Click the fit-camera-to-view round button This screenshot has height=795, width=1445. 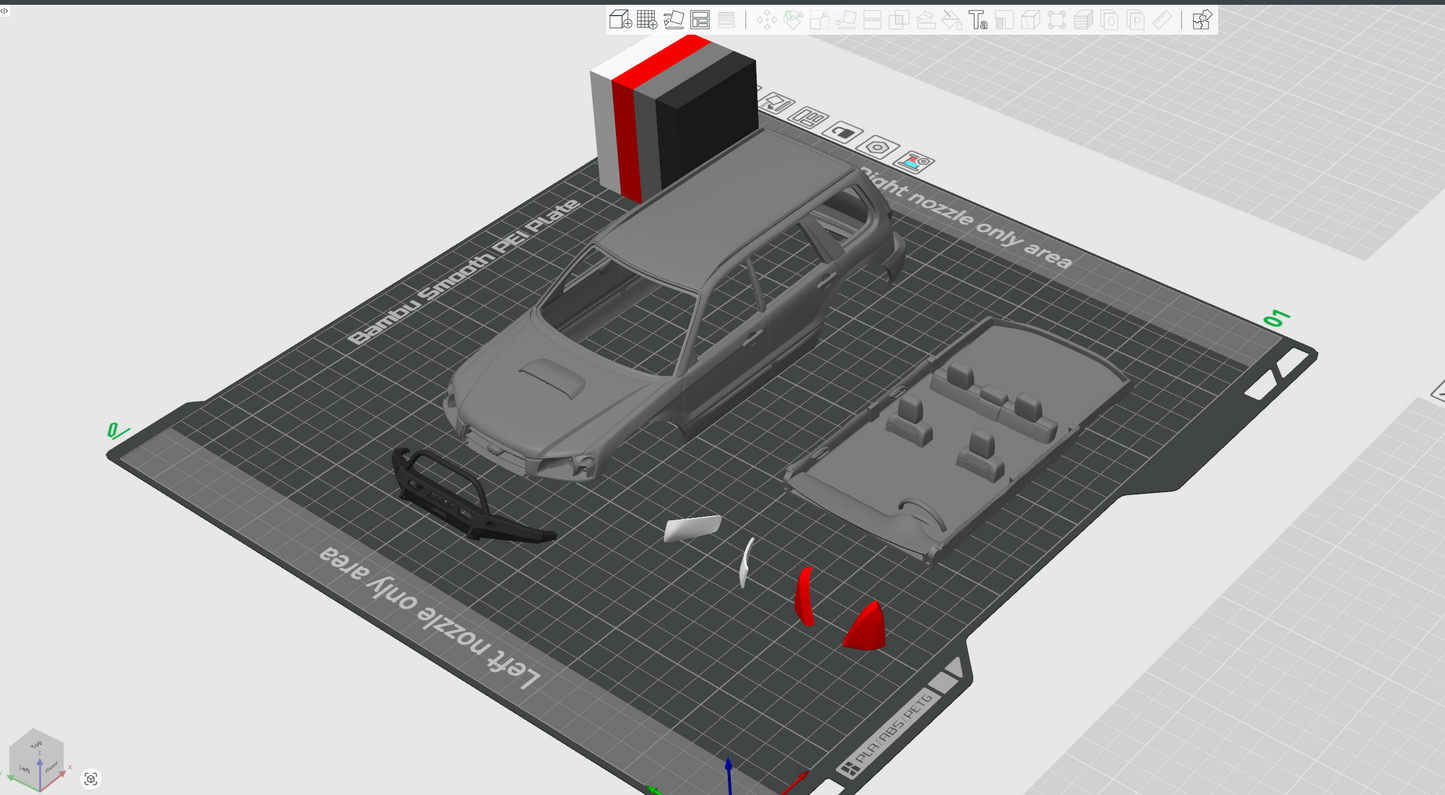[x=91, y=779]
